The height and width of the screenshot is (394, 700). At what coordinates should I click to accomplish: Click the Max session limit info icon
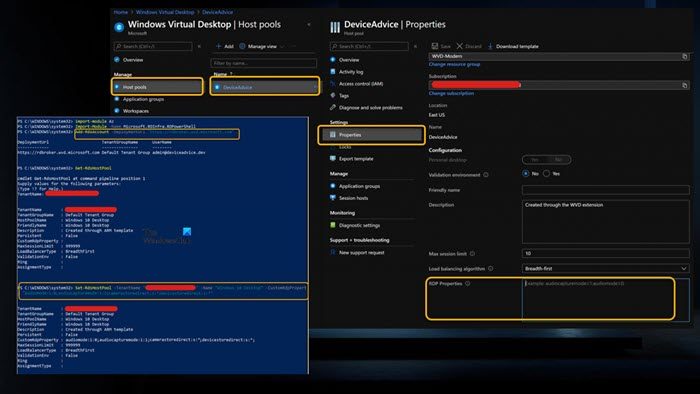[472, 253]
